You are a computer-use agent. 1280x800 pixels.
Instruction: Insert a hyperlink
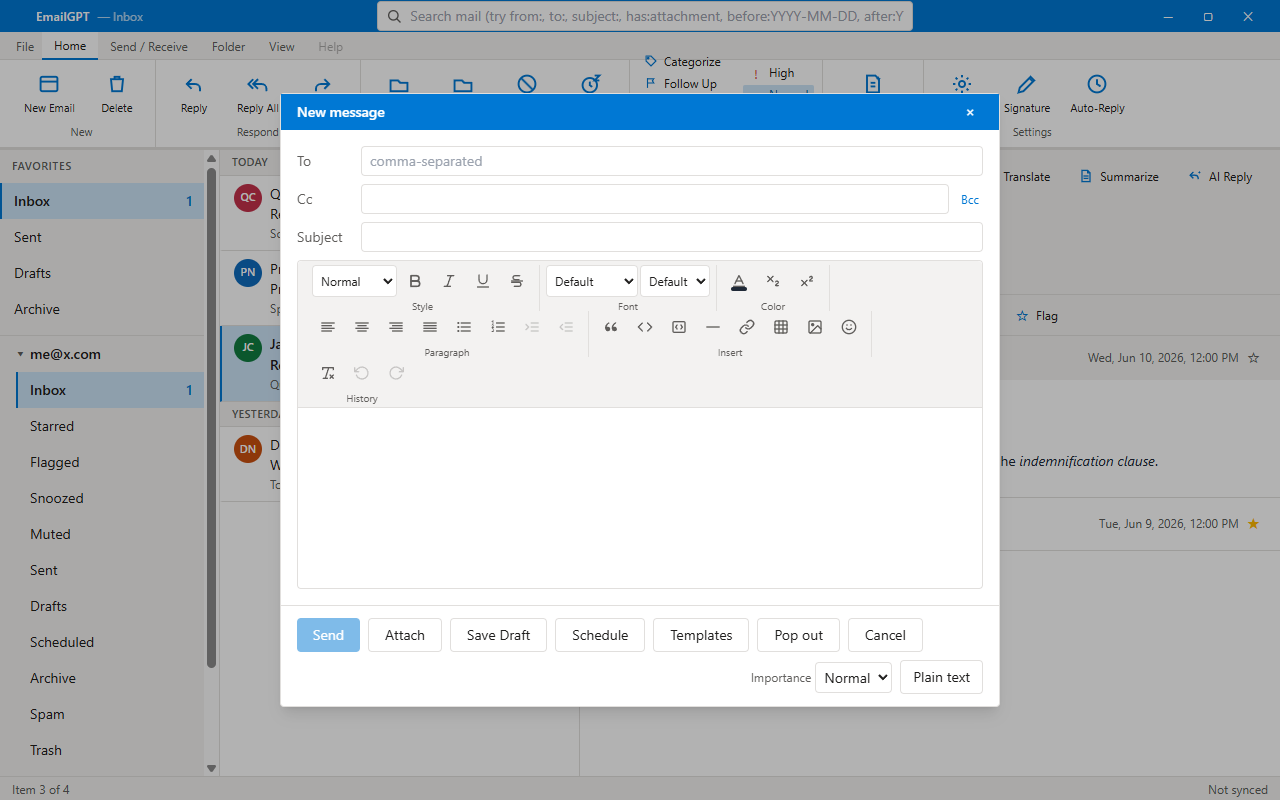[747, 327]
